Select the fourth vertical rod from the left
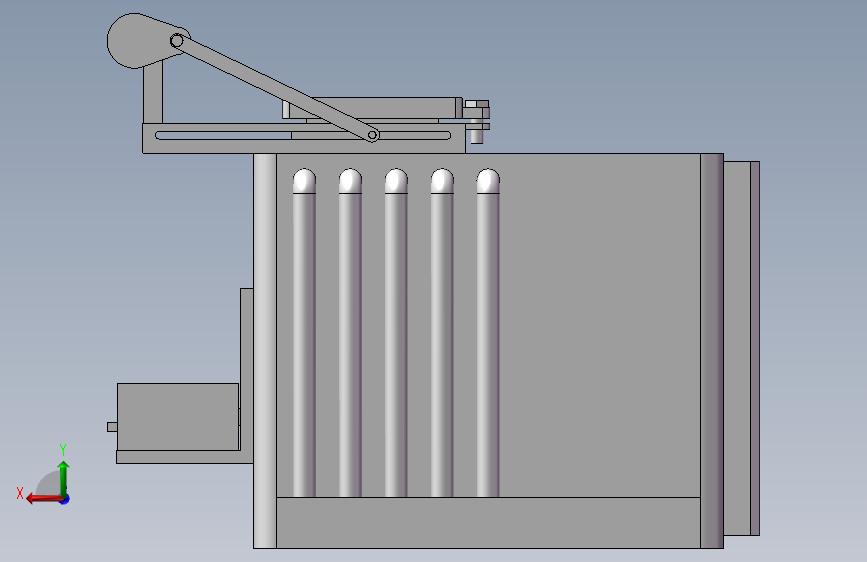 442,333
